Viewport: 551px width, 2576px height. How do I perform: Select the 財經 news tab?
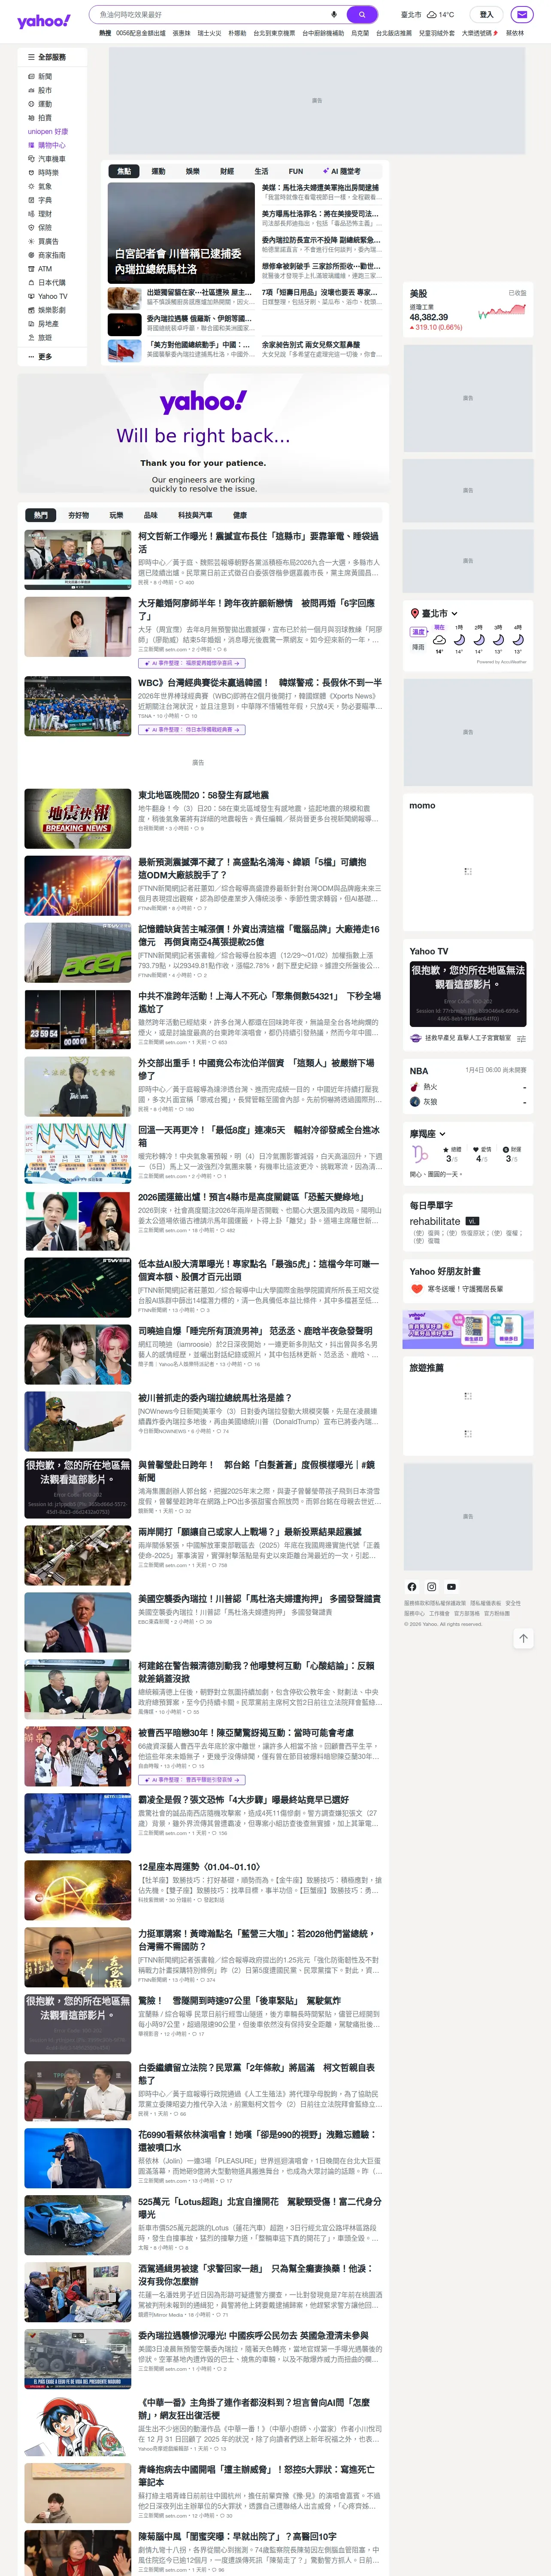[x=227, y=171]
